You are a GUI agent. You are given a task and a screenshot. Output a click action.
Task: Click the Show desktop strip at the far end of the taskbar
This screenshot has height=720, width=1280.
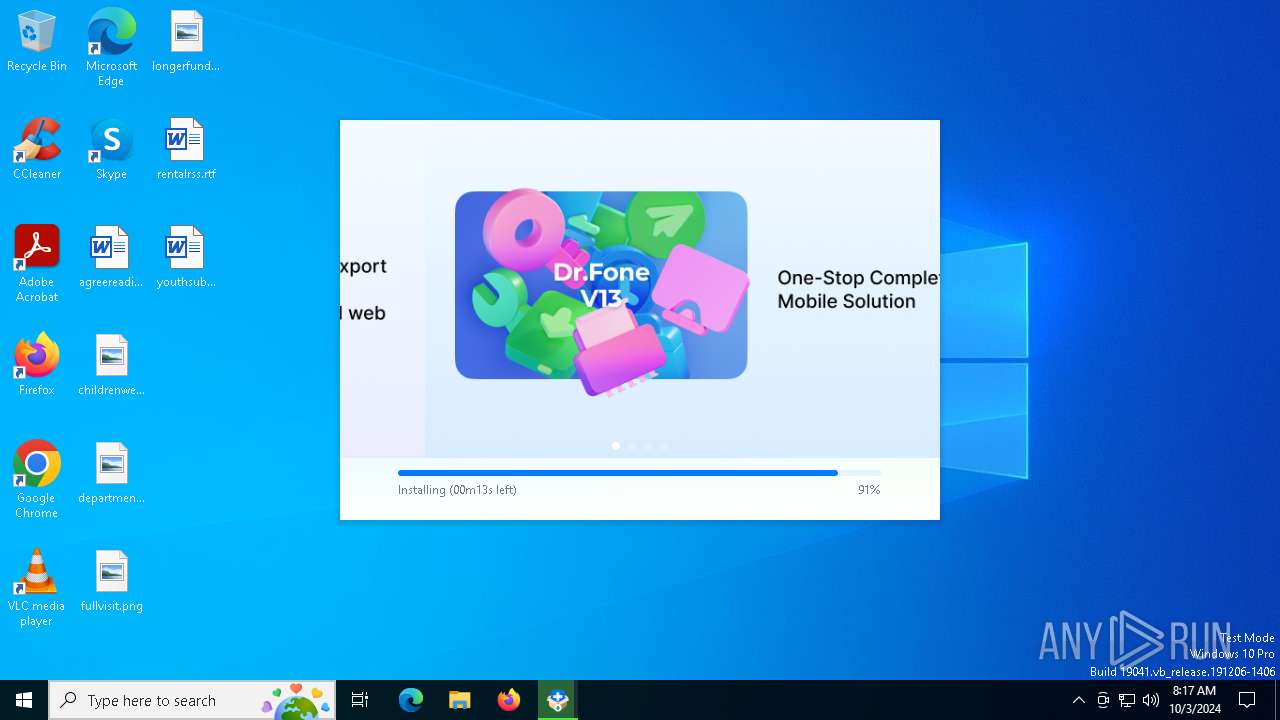point(1277,700)
